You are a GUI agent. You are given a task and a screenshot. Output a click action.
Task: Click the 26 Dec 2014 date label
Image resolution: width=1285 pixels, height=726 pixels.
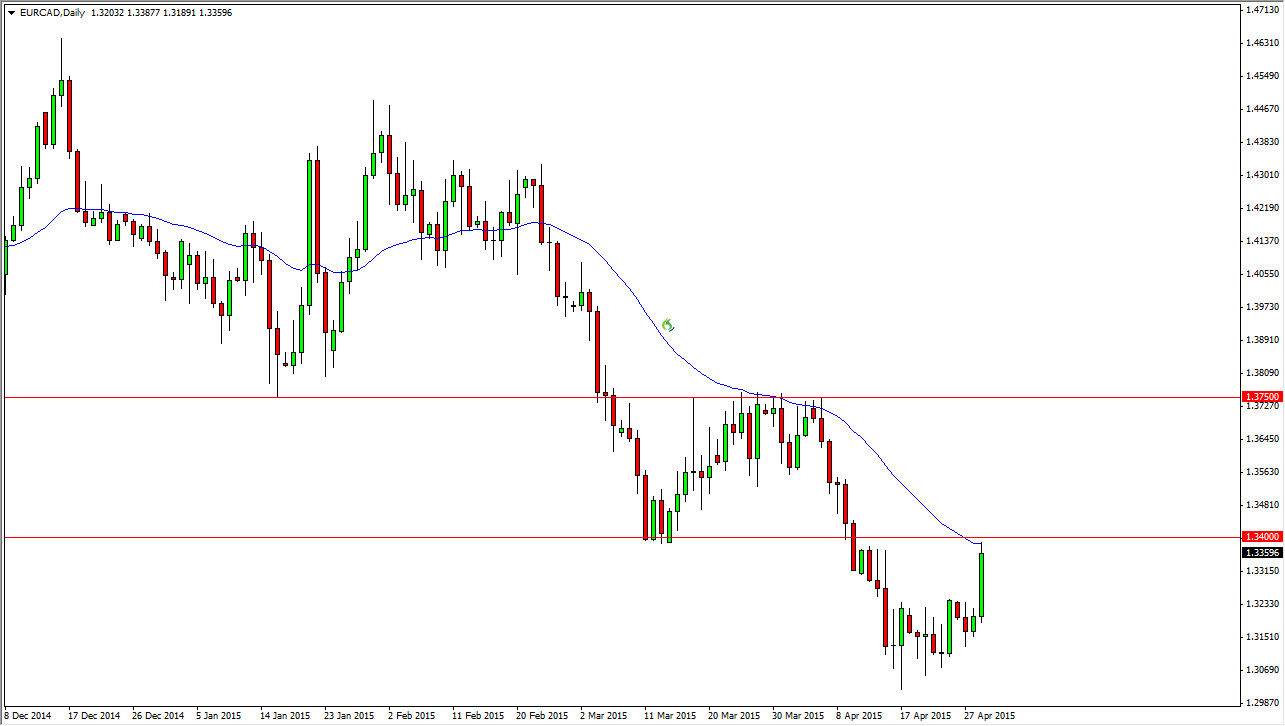coord(159,716)
